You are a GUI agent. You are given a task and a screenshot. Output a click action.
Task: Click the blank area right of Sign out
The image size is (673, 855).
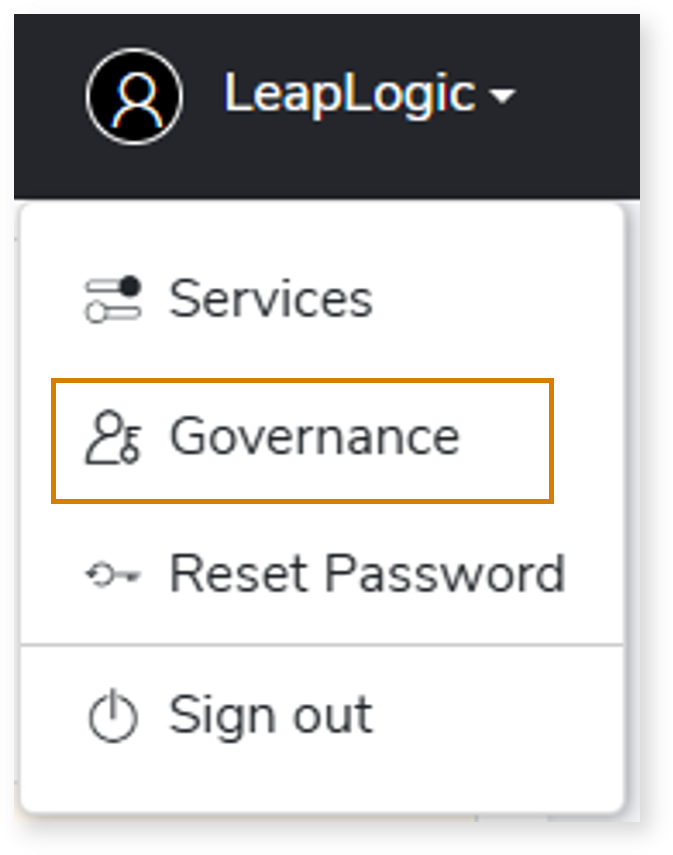pos(500,718)
